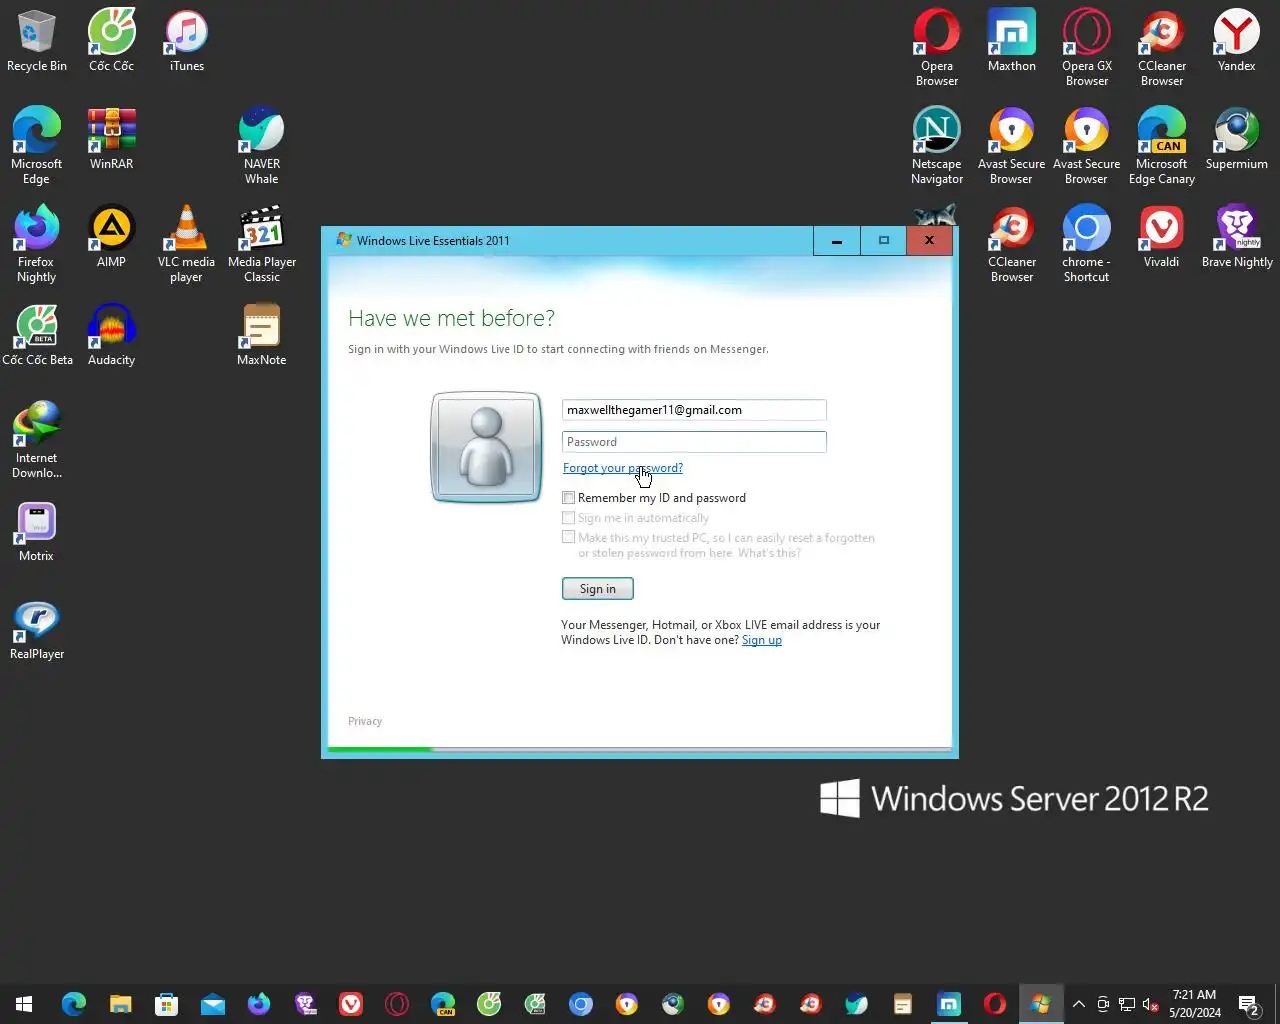Click the Sign in button
The height and width of the screenshot is (1024, 1280).
point(598,589)
